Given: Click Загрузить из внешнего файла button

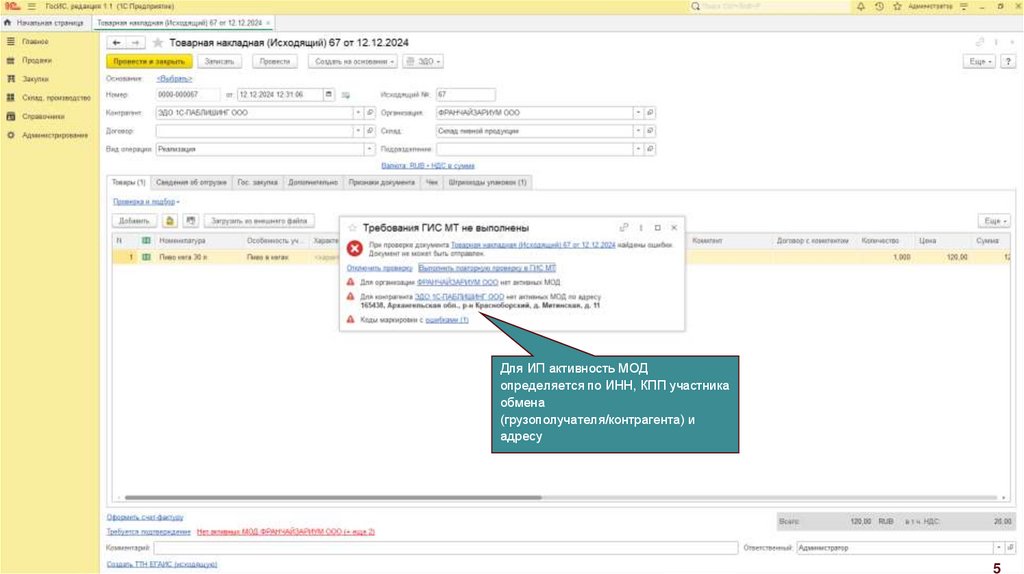Looking at the screenshot, I should (x=259, y=221).
